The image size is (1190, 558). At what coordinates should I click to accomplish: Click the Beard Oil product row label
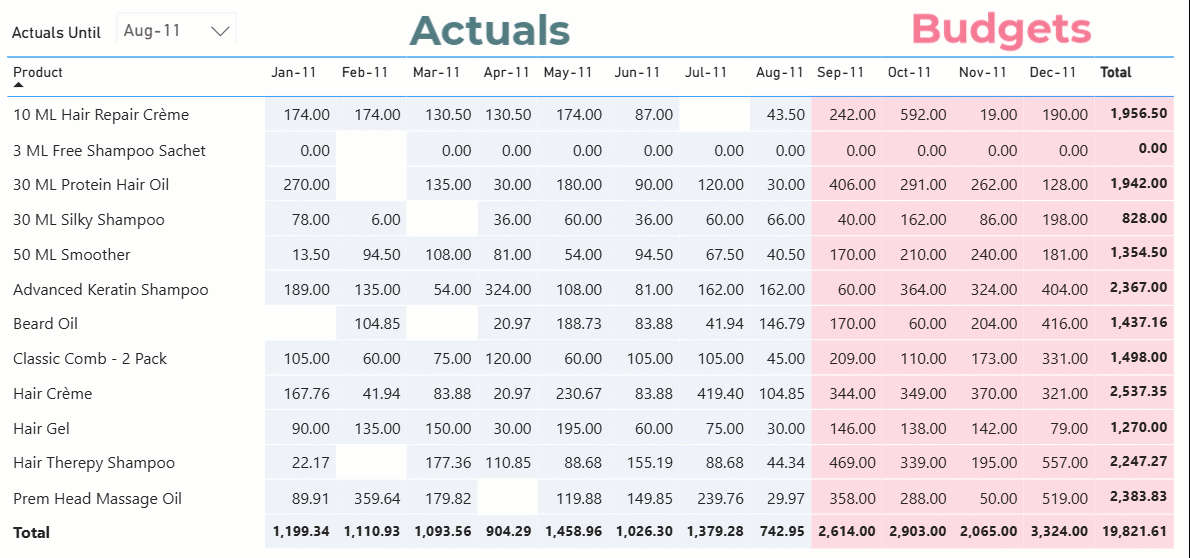pos(45,324)
